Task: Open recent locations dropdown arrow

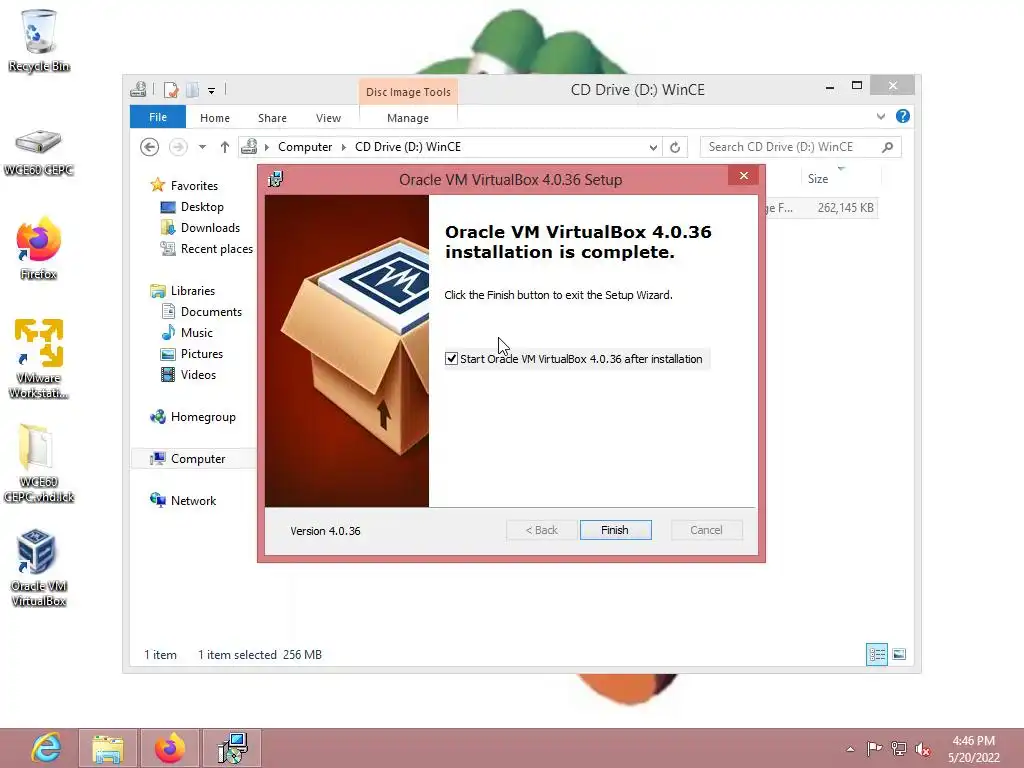Action: point(202,147)
